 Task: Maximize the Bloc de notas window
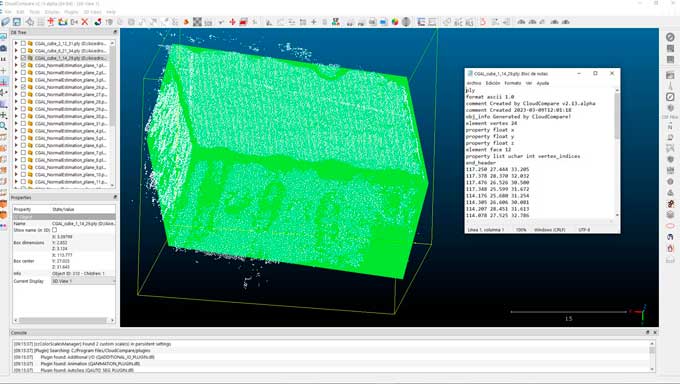pos(595,73)
